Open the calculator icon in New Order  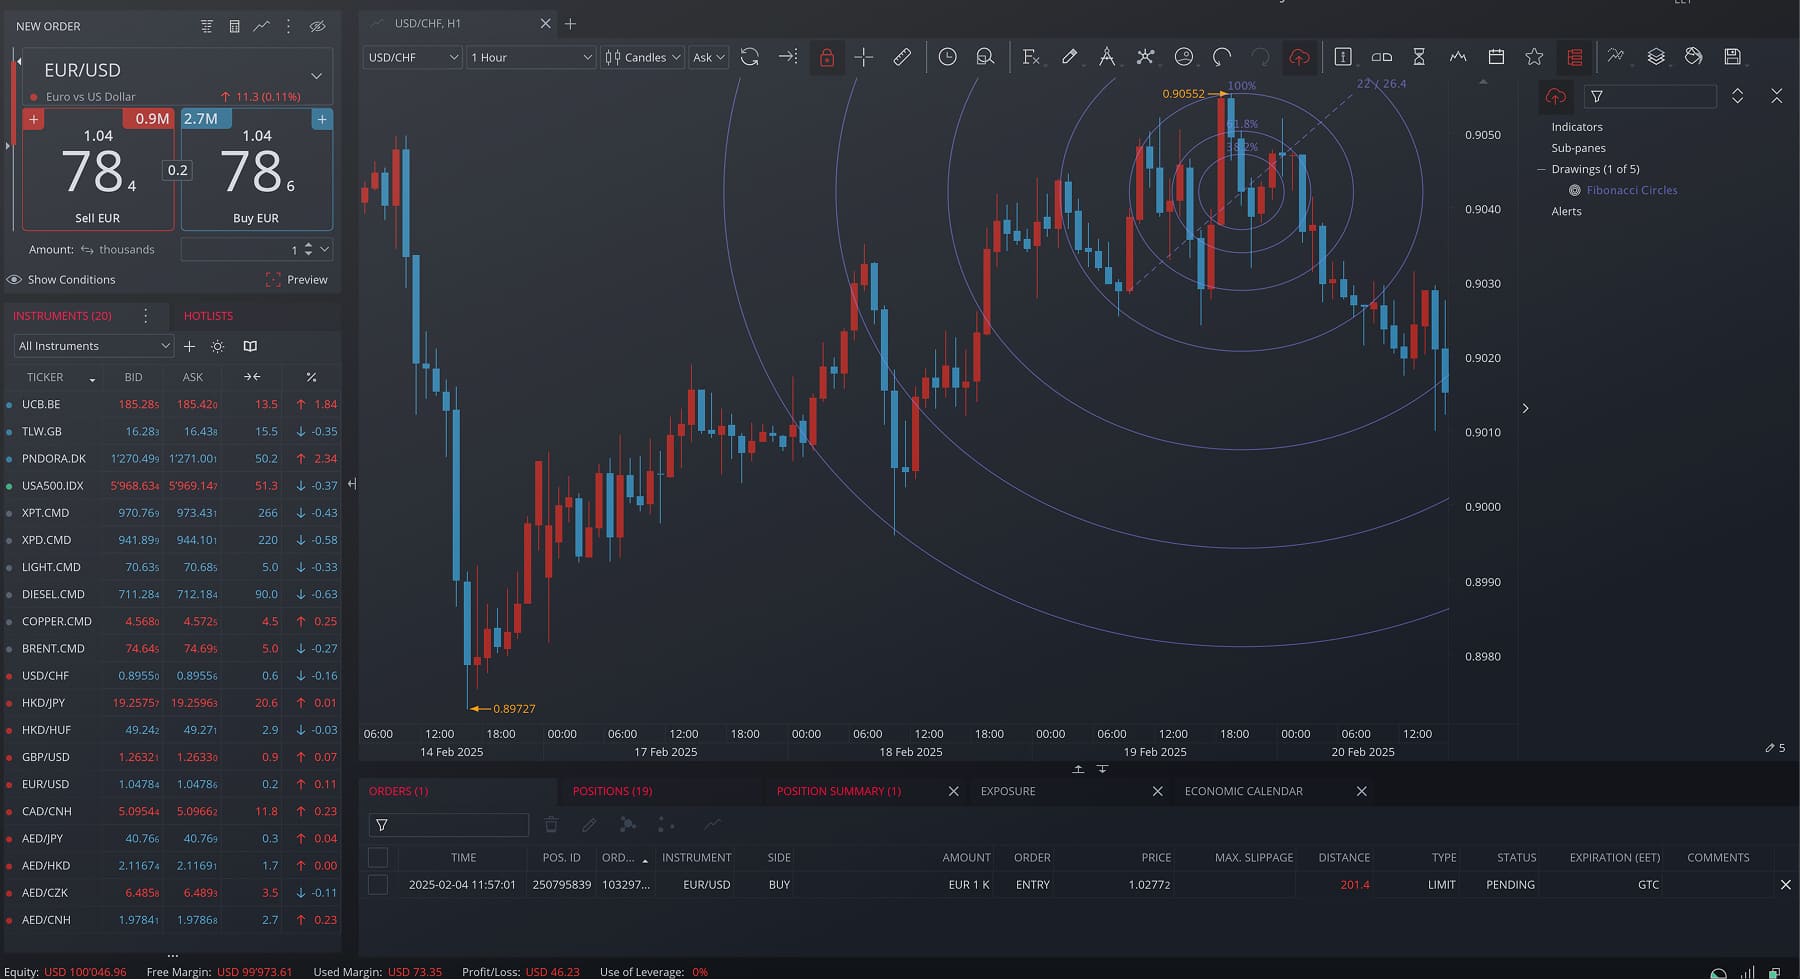(x=234, y=26)
